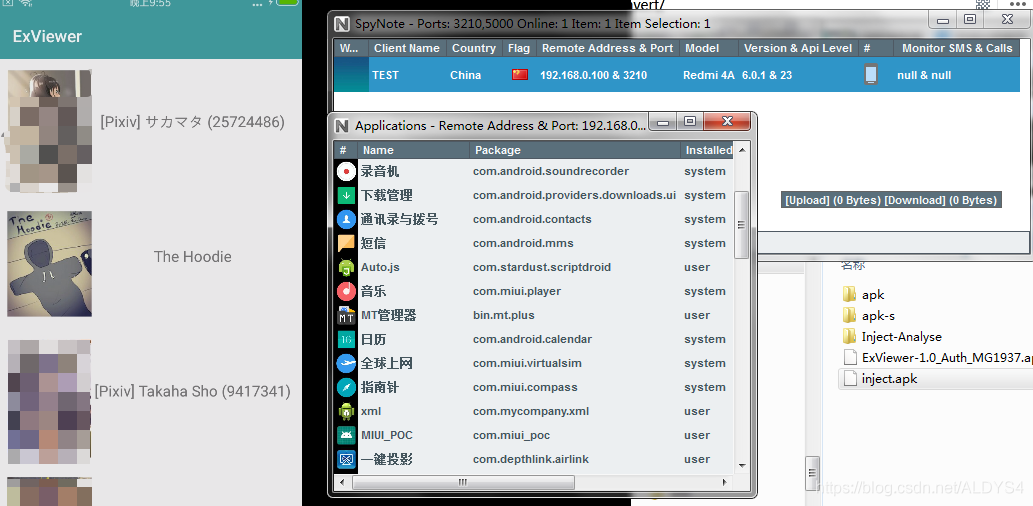Click Monitor SMS & Calls column header
The width and height of the screenshot is (1033, 506).
[957, 48]
